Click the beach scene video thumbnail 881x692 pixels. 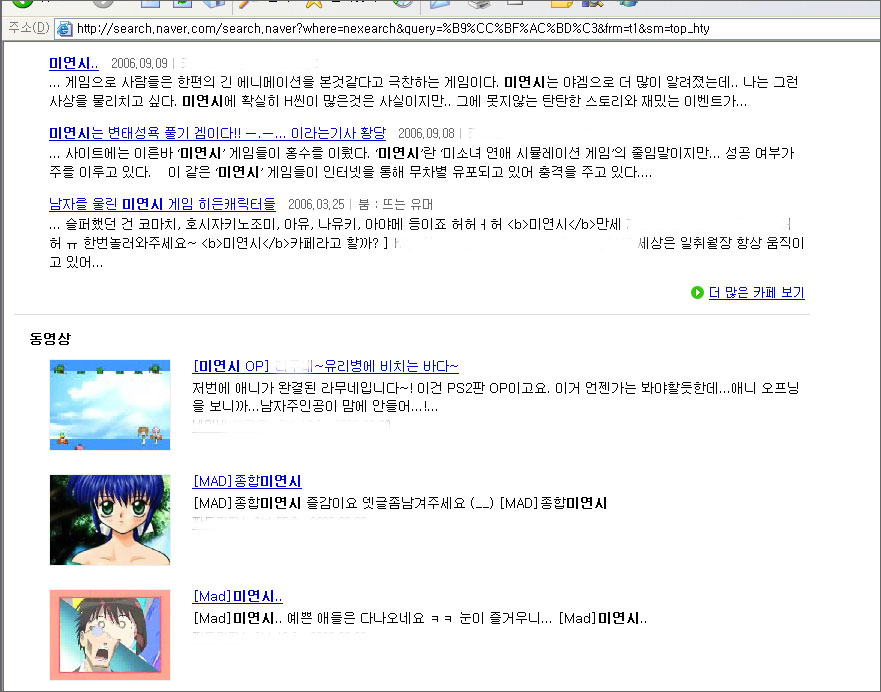(109, 404)
